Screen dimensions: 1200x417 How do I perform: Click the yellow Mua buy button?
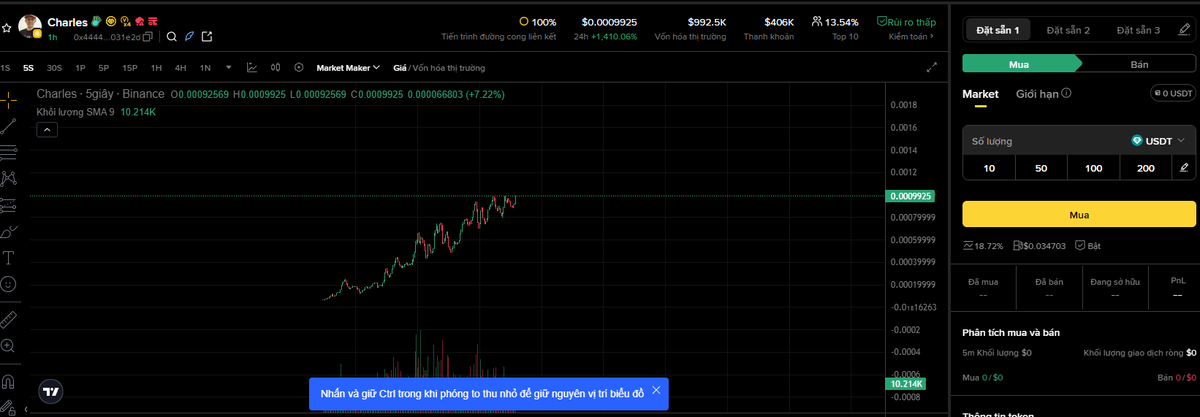(1079, 214)
